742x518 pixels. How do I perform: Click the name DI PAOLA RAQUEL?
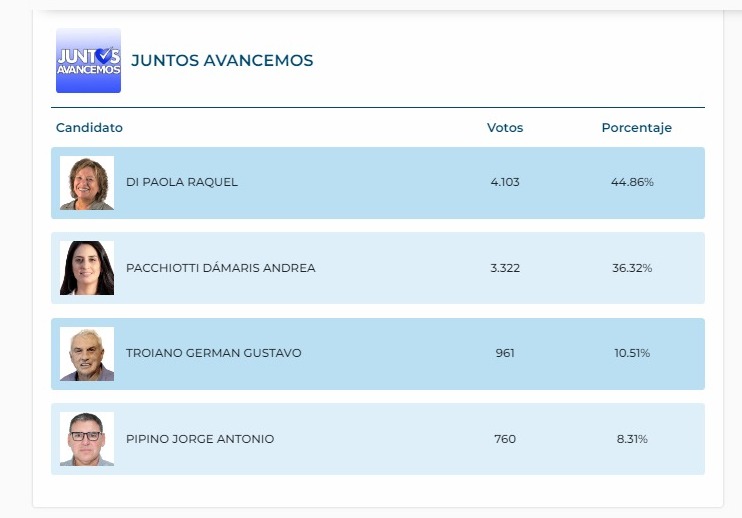(182, 182)
